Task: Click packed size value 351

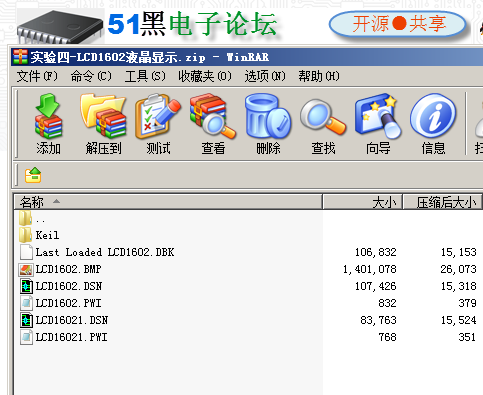Action: [x=467, y=337]
